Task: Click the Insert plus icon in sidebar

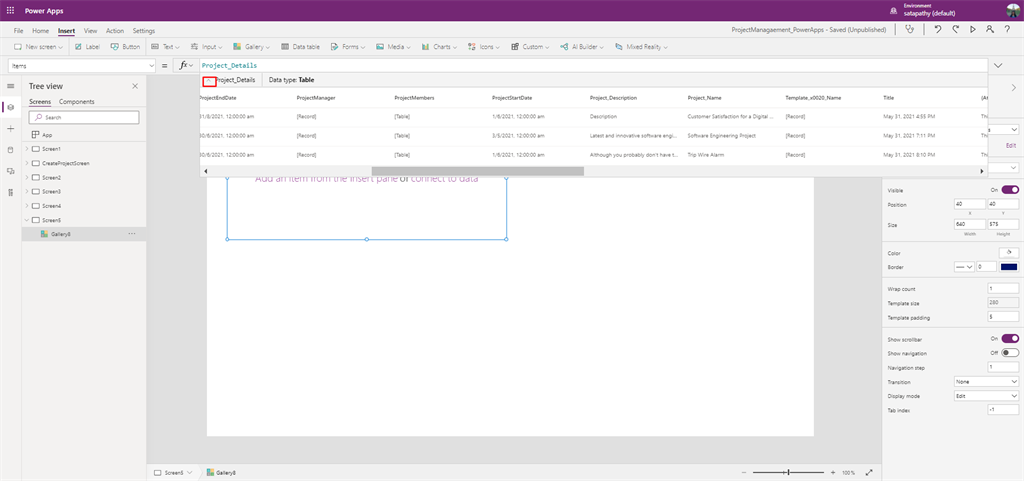Action: pyautogui.click(x=10, y=129)
